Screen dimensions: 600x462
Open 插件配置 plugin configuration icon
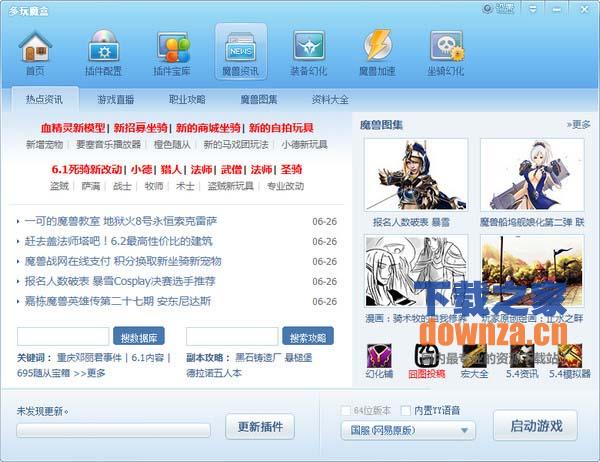[103, 52]
